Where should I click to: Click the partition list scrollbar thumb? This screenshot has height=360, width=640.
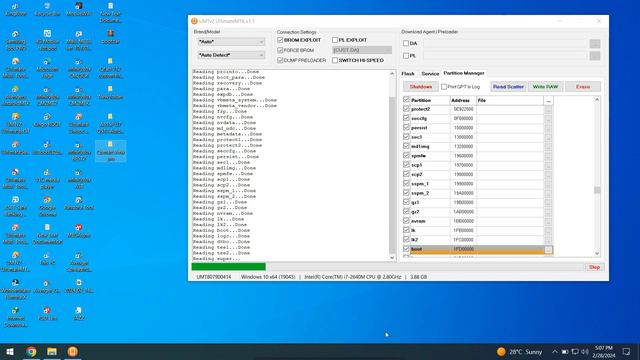coord(597,190)
